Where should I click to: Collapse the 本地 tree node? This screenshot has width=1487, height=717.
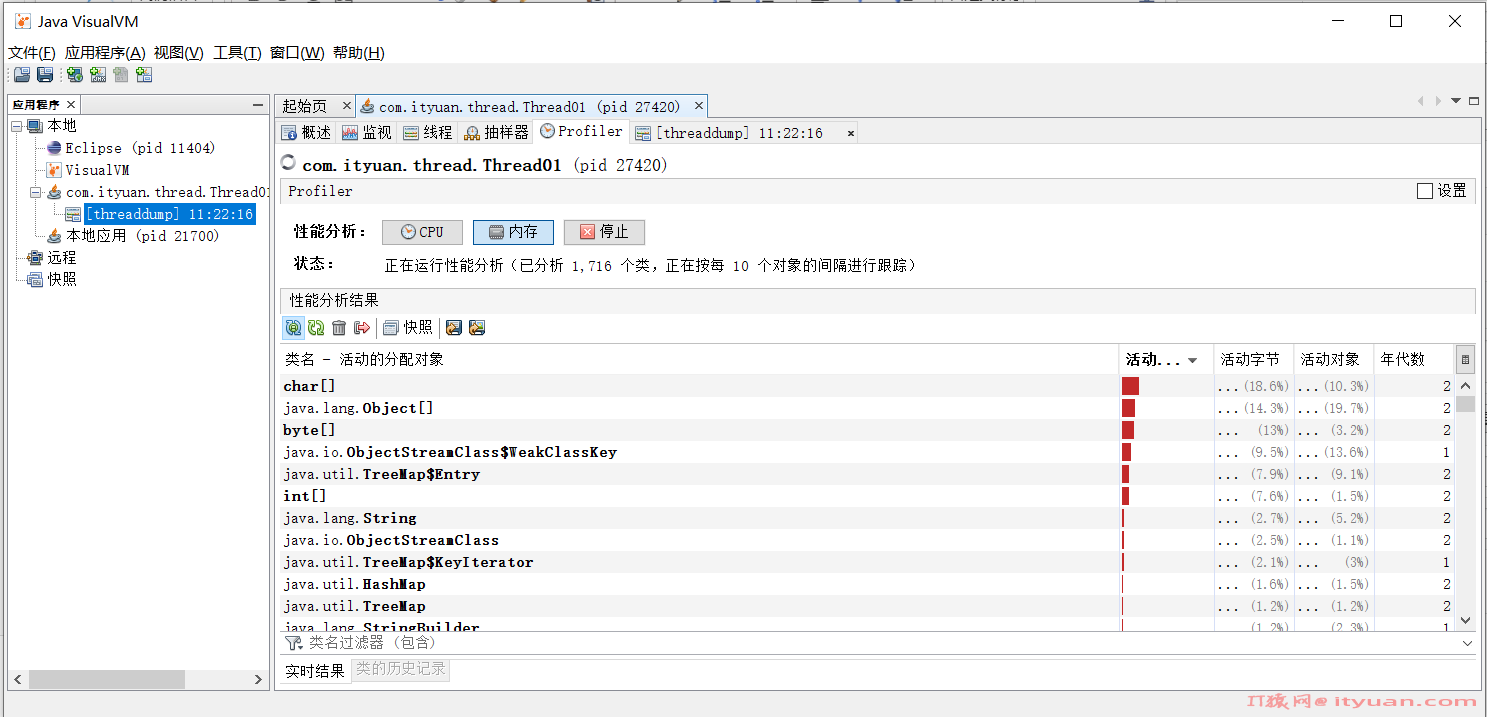[17, 126]
